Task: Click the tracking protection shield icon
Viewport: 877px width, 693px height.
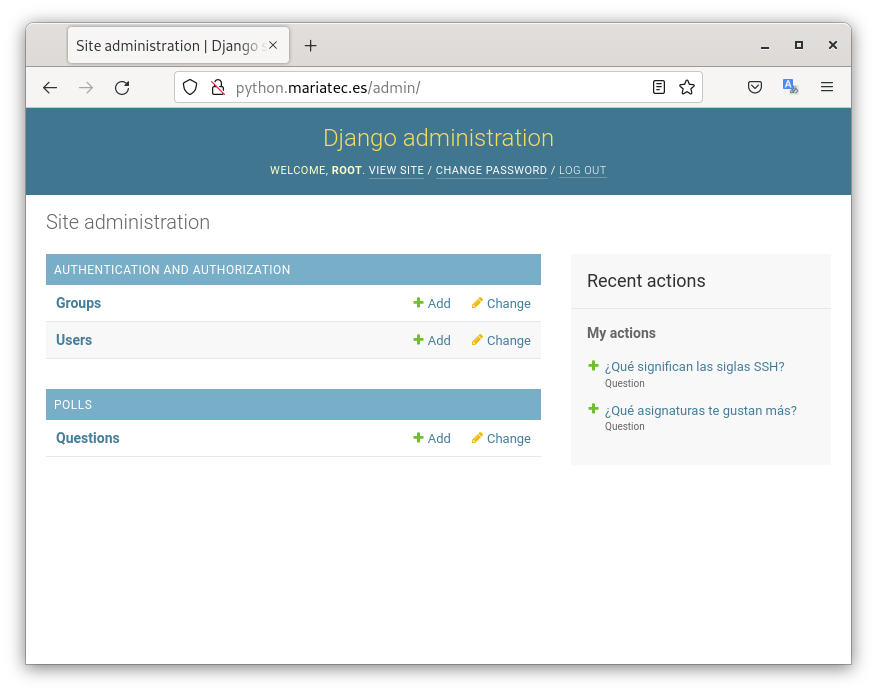Action: pyautogui.click(x=190, y=88)
